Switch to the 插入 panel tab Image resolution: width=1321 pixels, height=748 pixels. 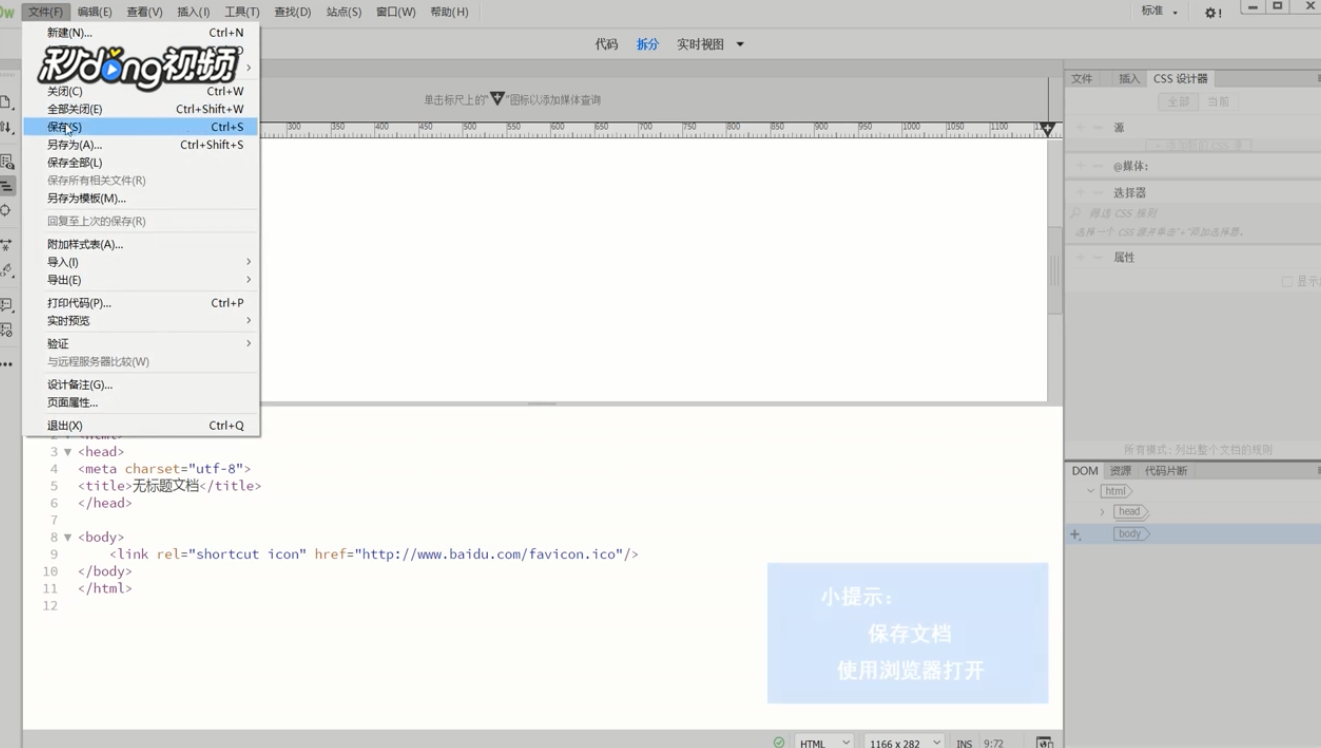[1129, 78]
